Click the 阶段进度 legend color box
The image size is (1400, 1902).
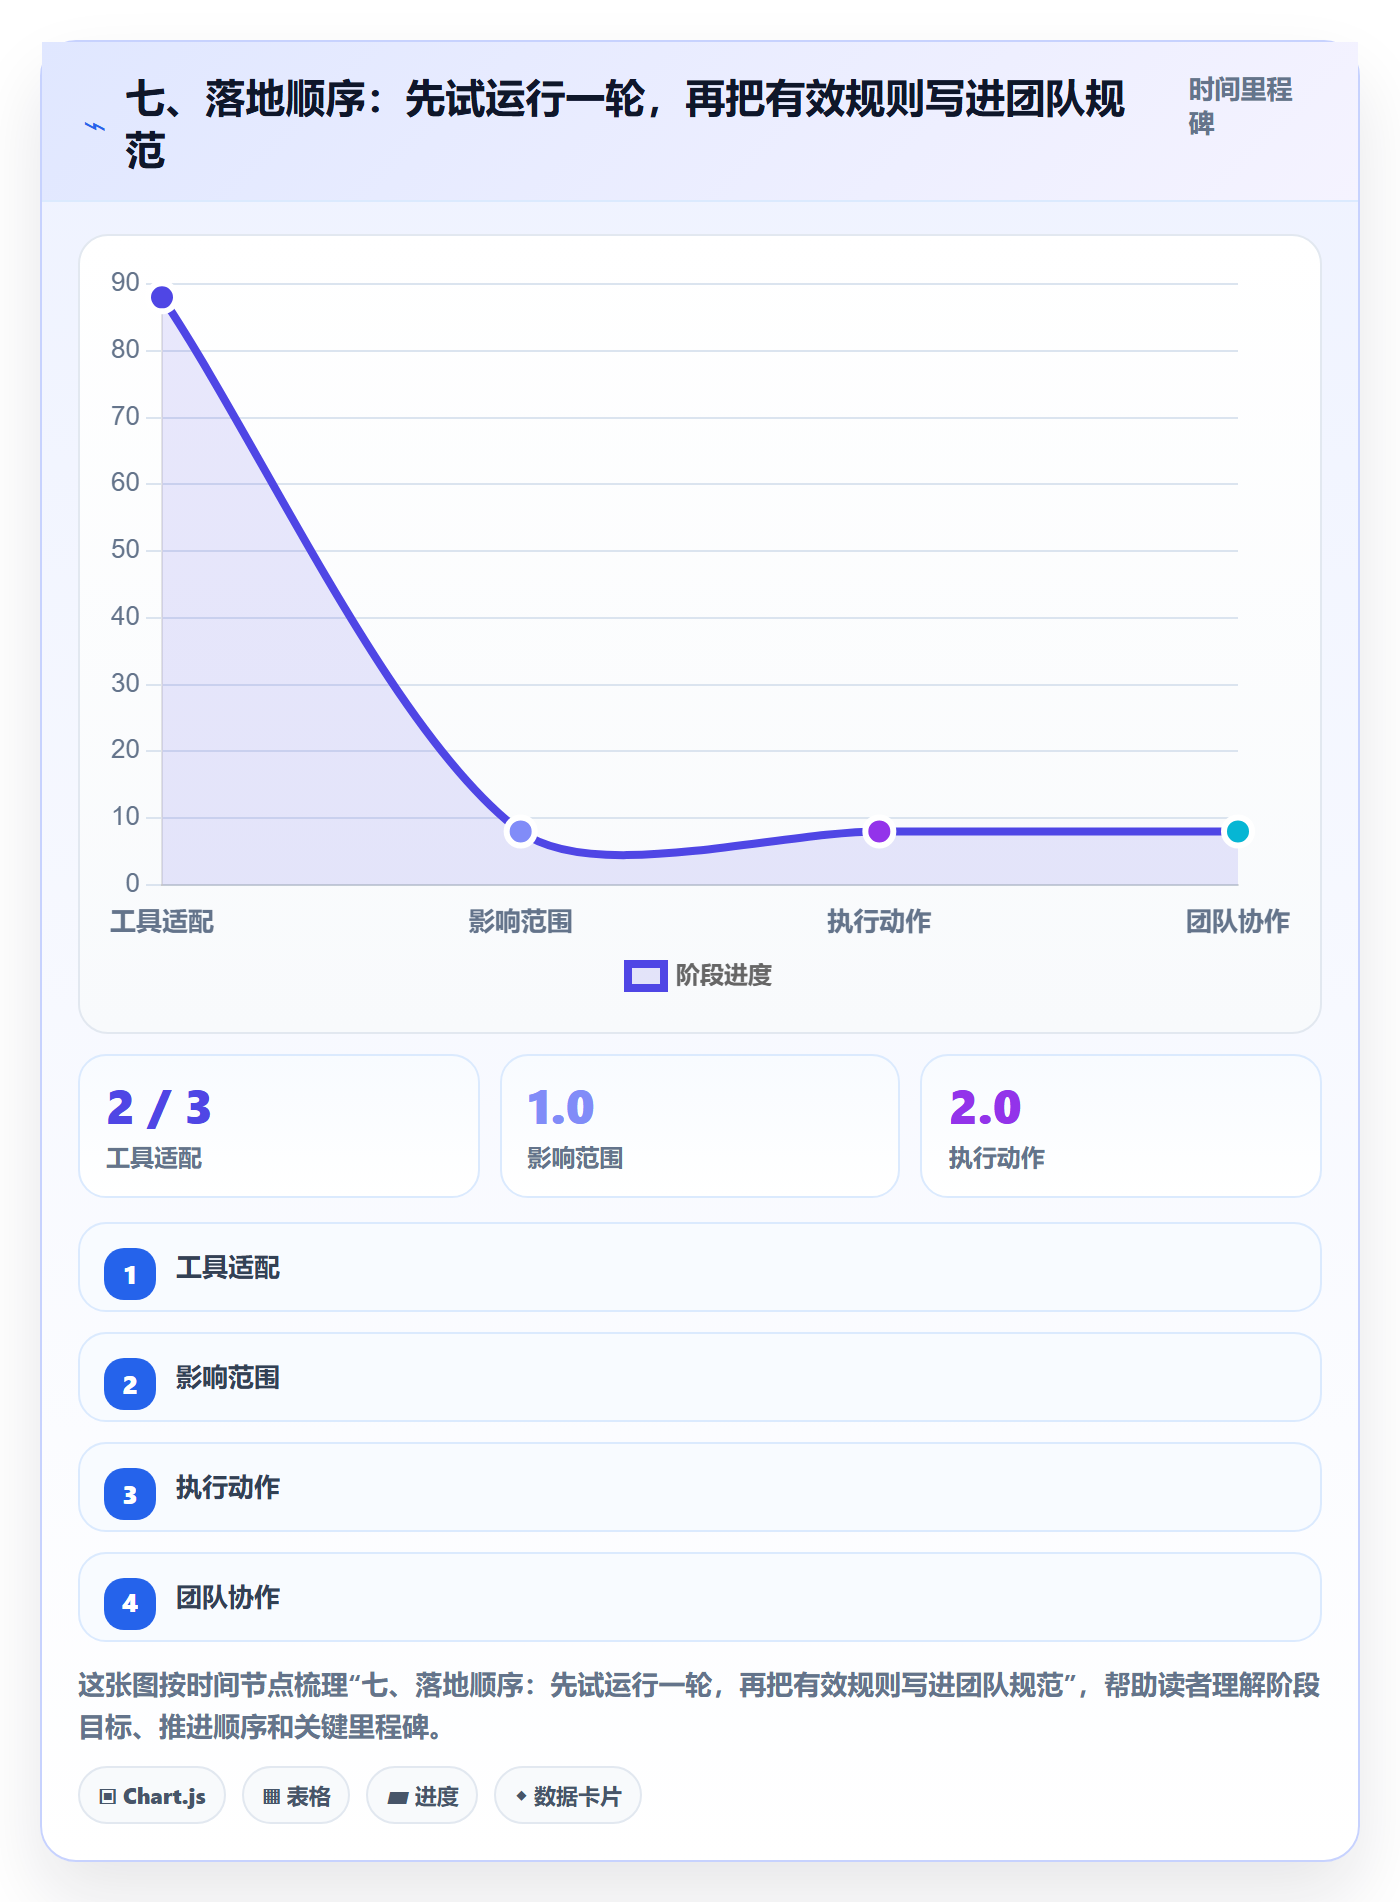tap(645, 976)
